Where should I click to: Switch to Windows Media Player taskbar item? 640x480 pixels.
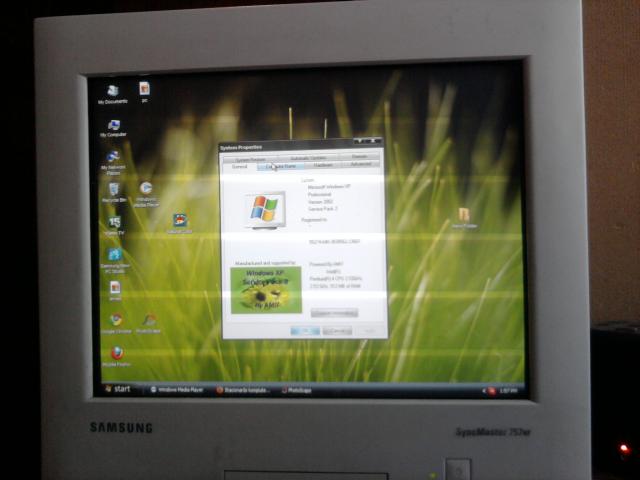(178, 389)
